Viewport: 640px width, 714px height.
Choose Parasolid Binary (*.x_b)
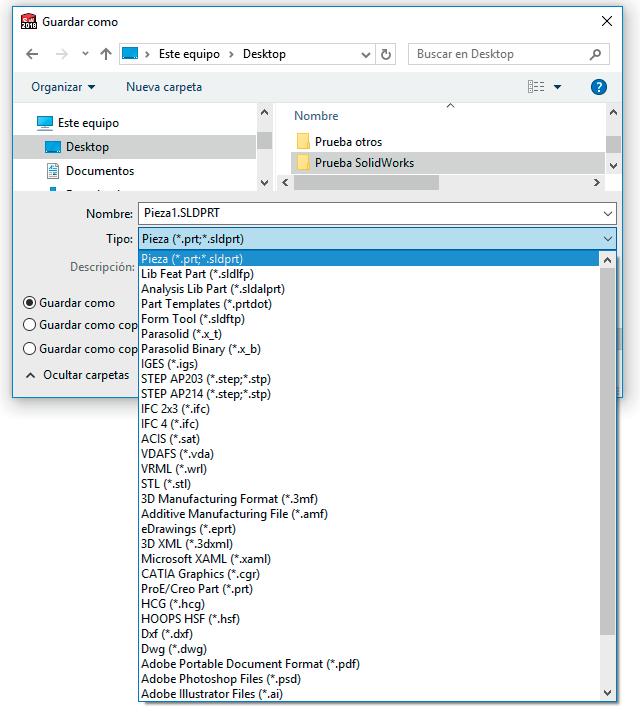pos(369,349)
